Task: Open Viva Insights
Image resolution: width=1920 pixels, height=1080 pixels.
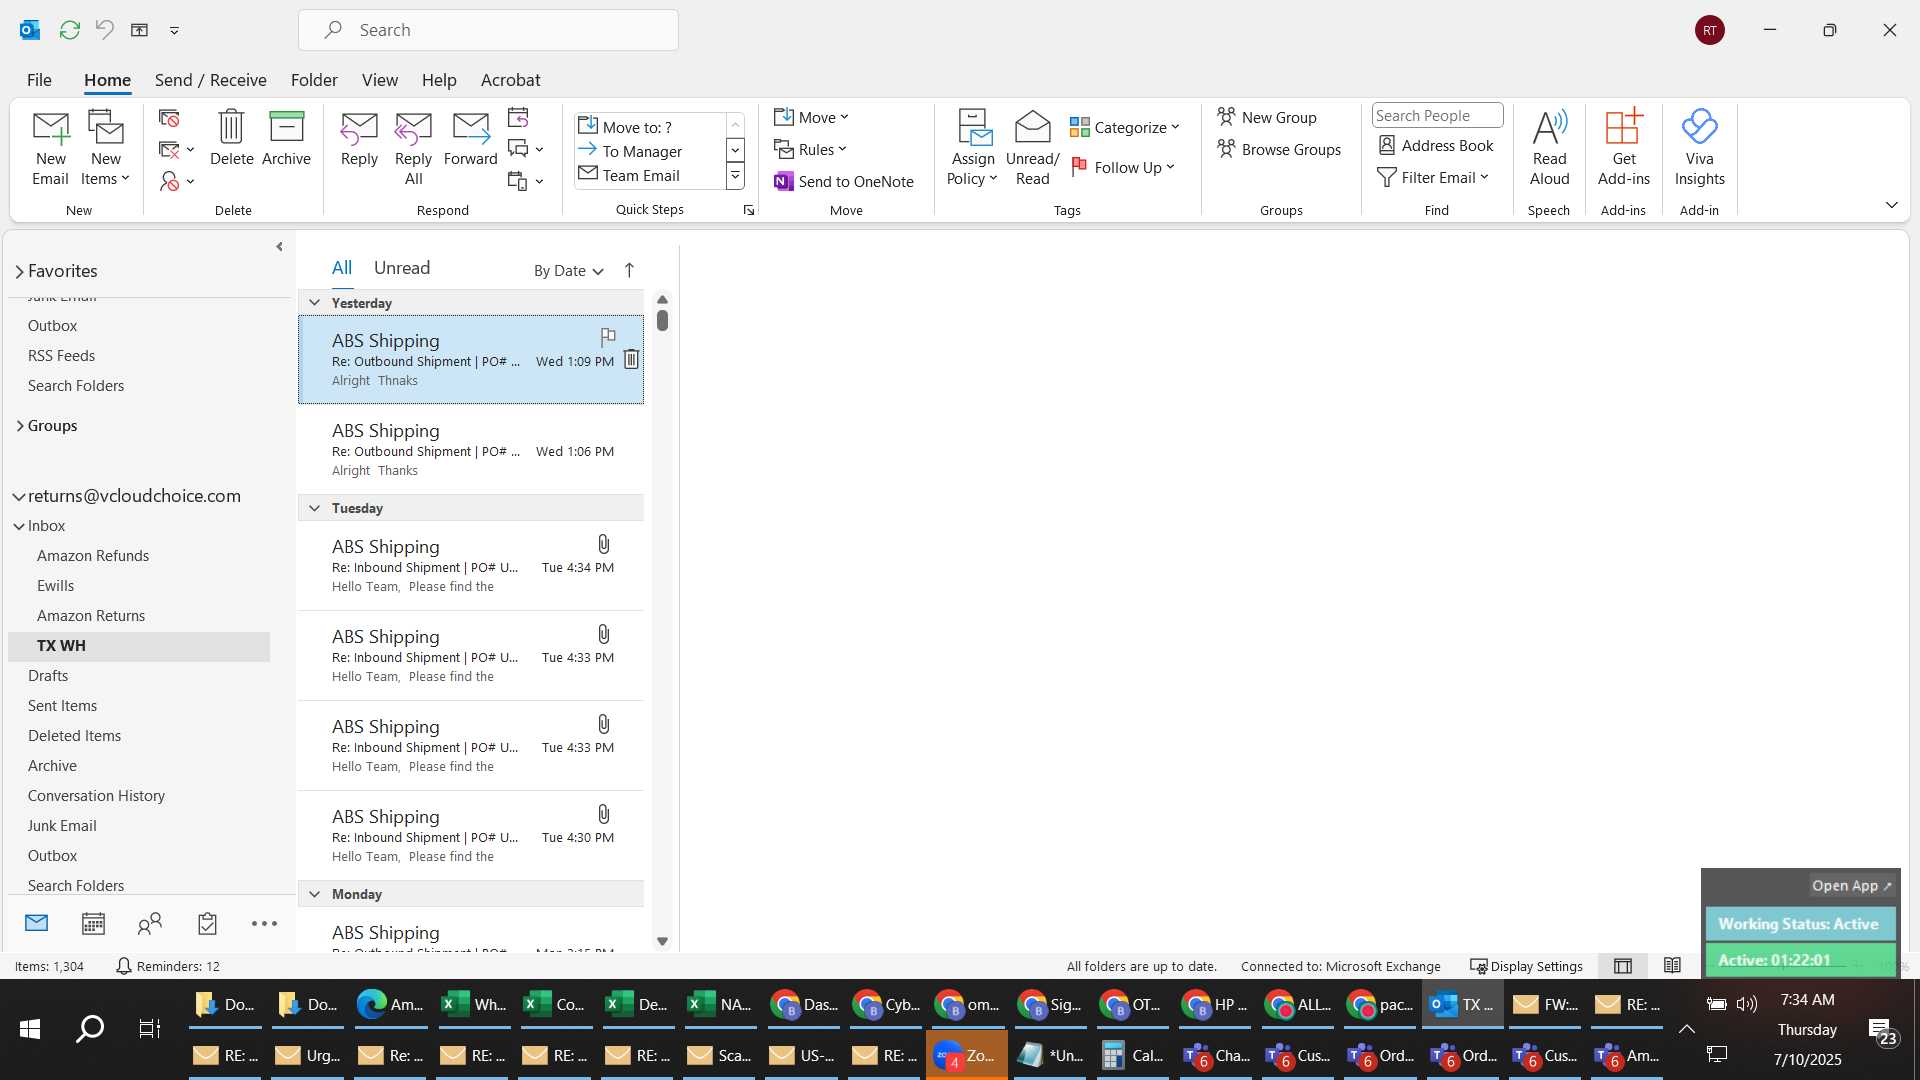Action: (x=1699, y=148)
